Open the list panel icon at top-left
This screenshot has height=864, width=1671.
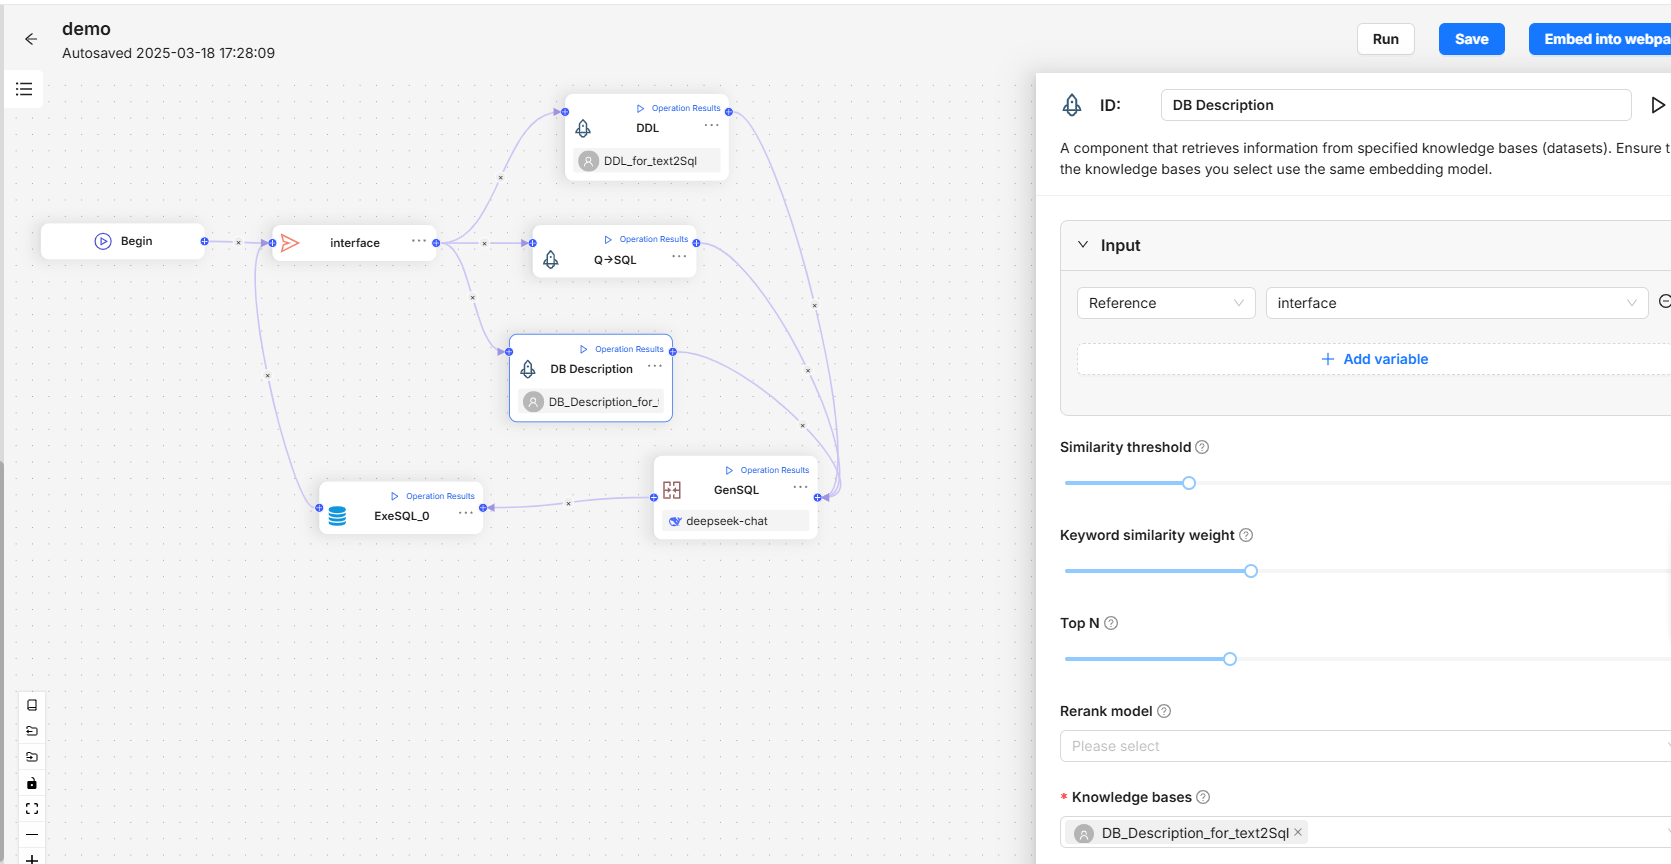(24, 89)
